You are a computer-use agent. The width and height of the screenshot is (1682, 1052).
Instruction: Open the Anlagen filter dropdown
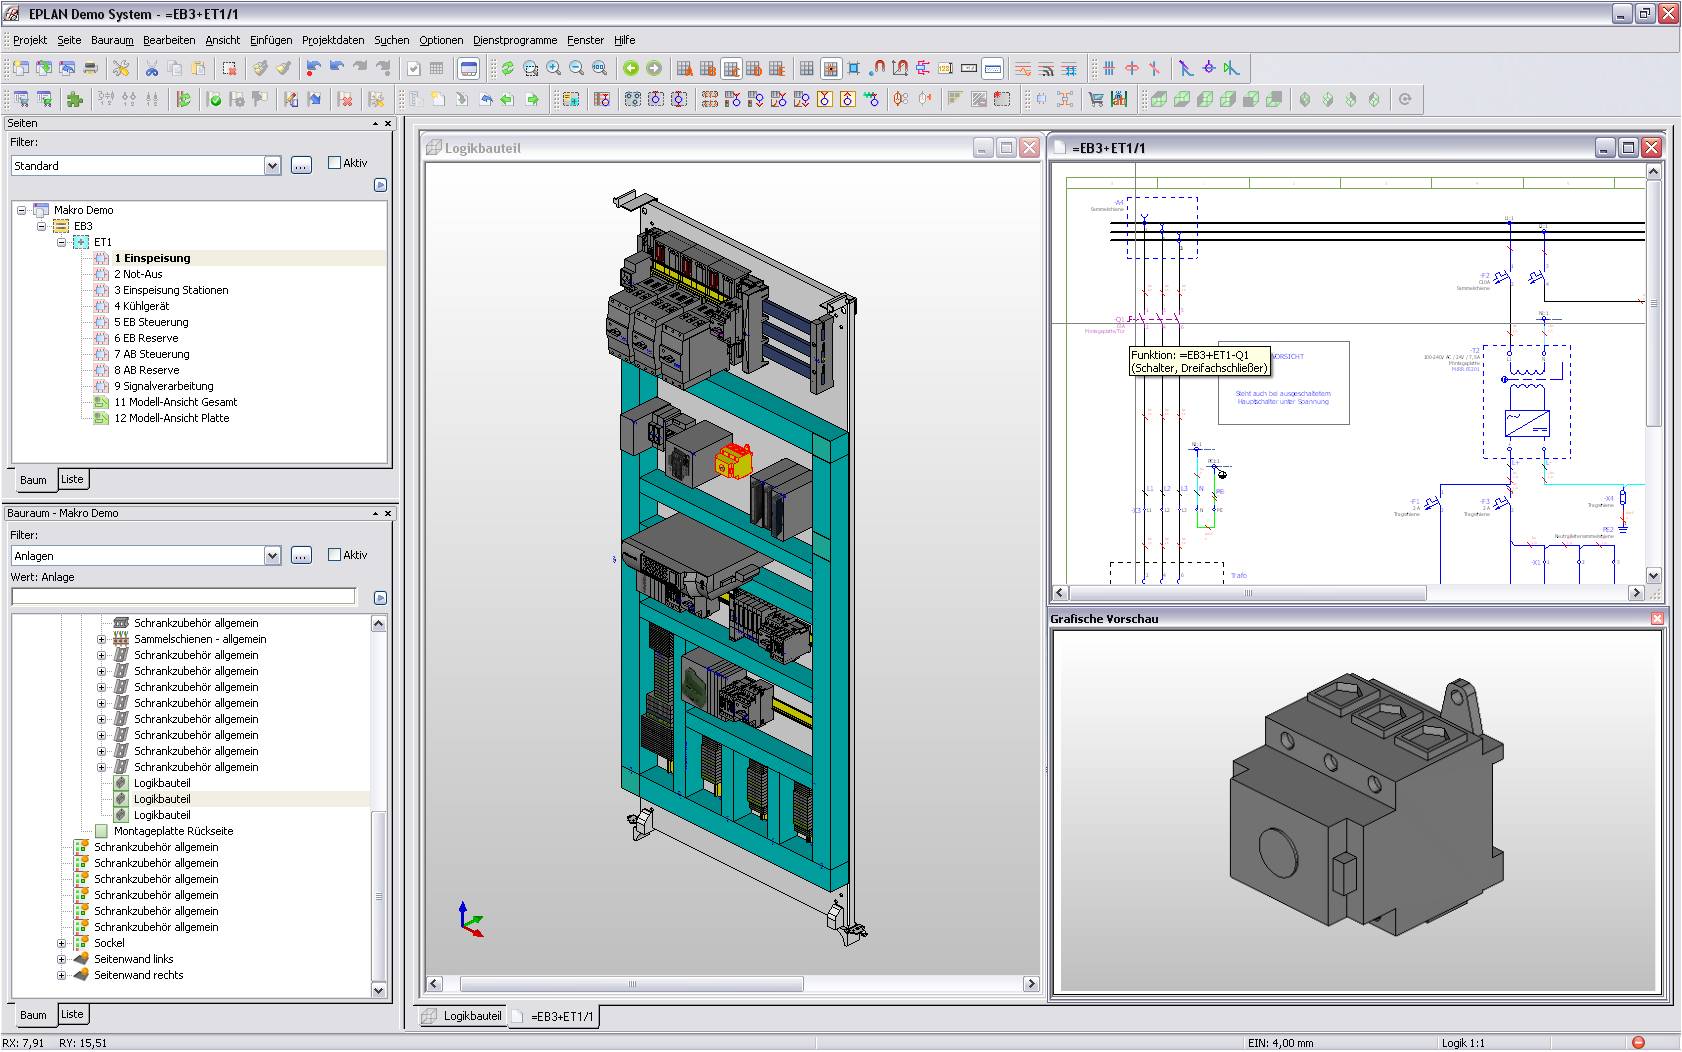pyautogui.click(x=272, y=556)
